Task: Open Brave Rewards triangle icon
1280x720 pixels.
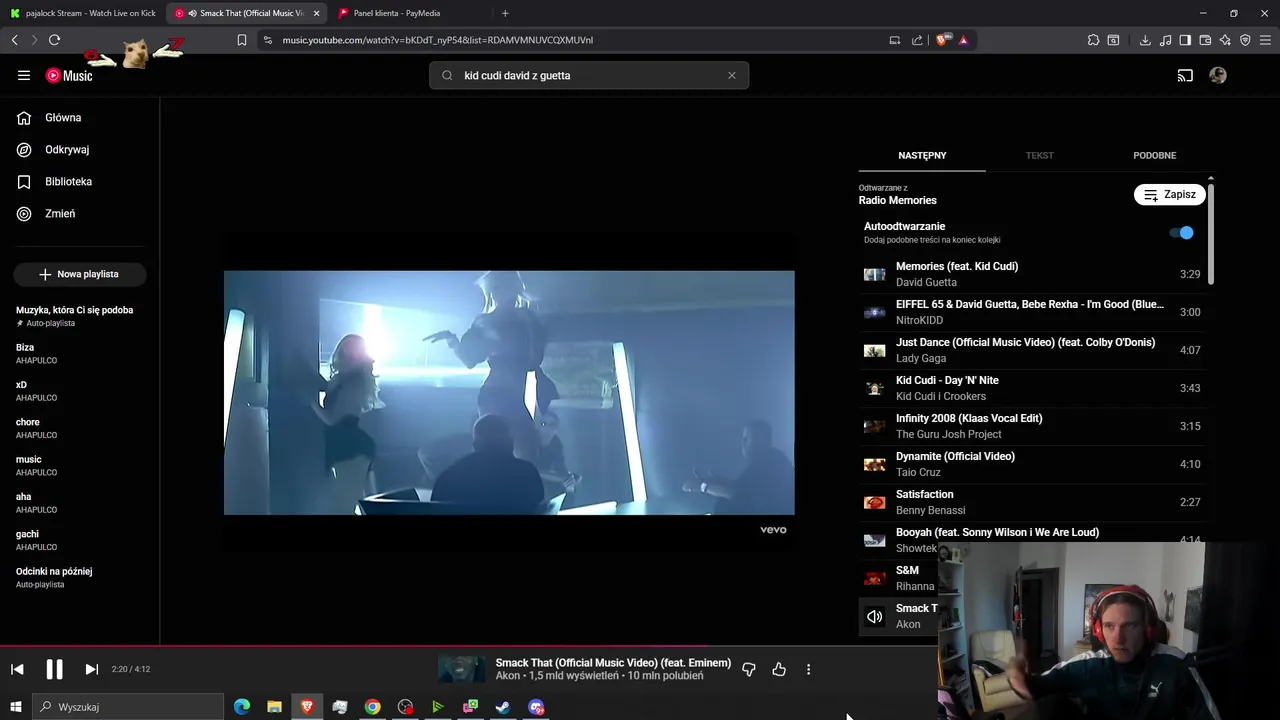Action: click(x=963, y=40)
